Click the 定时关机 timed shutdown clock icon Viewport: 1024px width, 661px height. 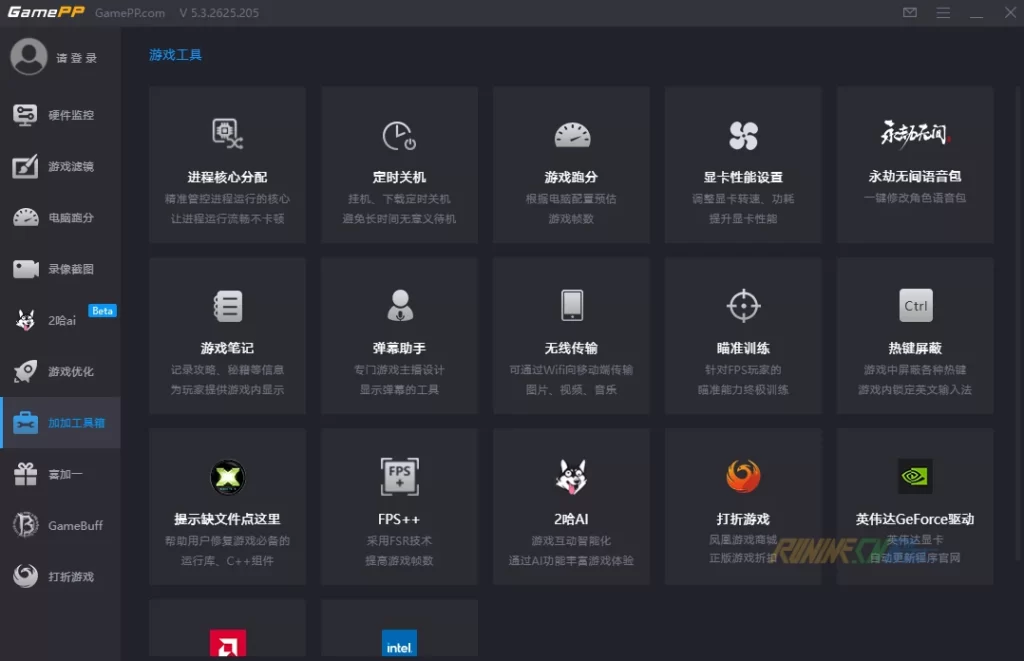coord(399,136)
